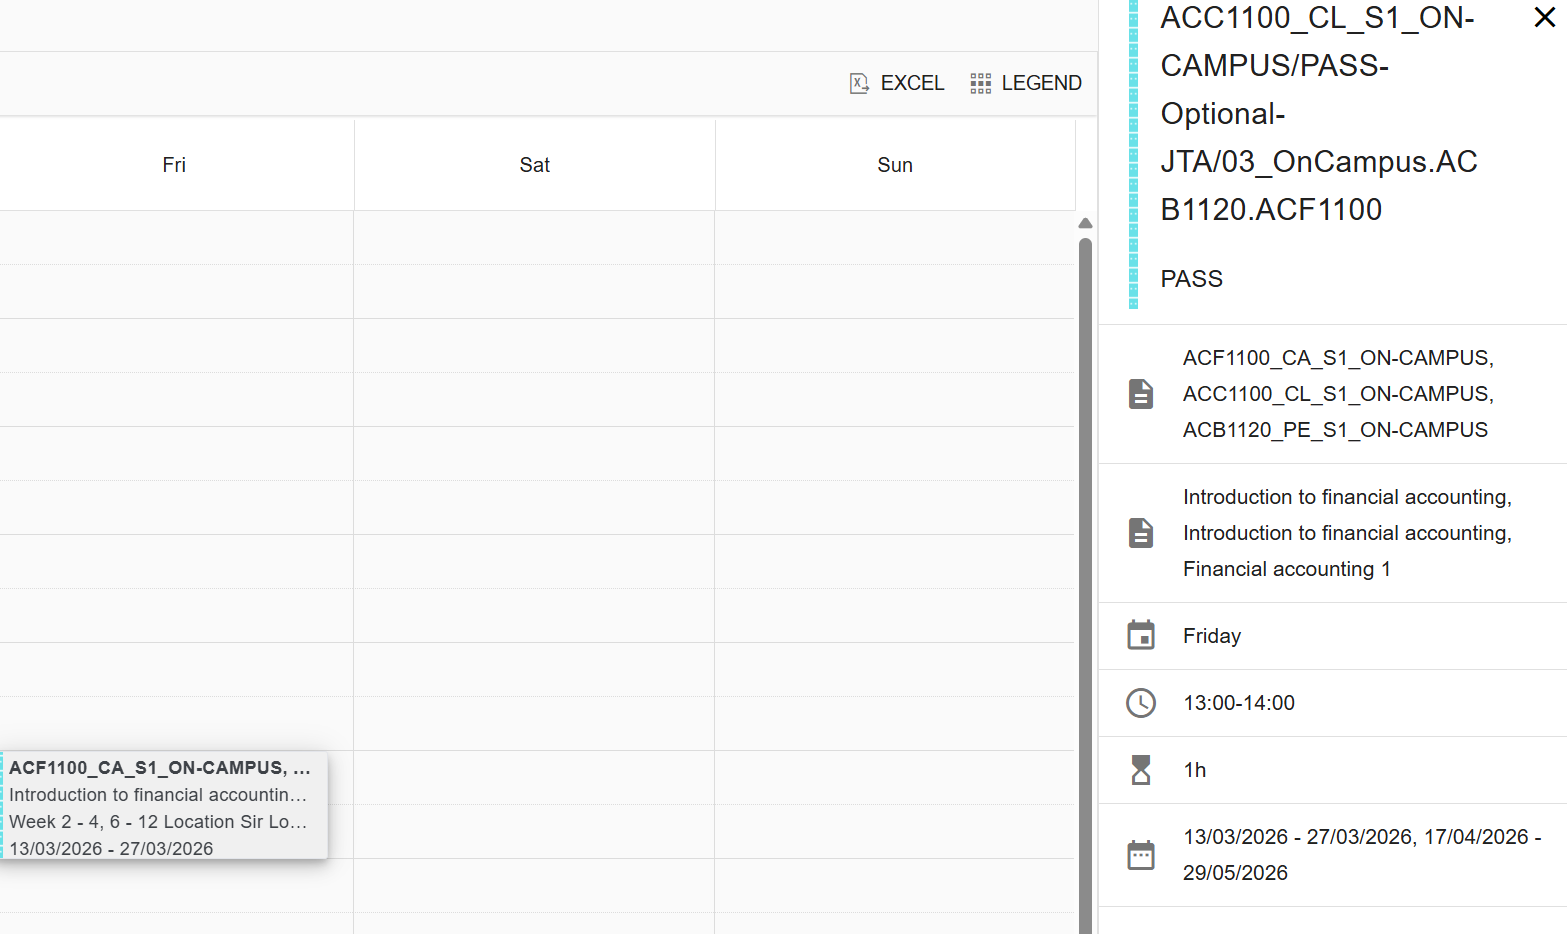Show the LEGEND

click(1026, 83)
